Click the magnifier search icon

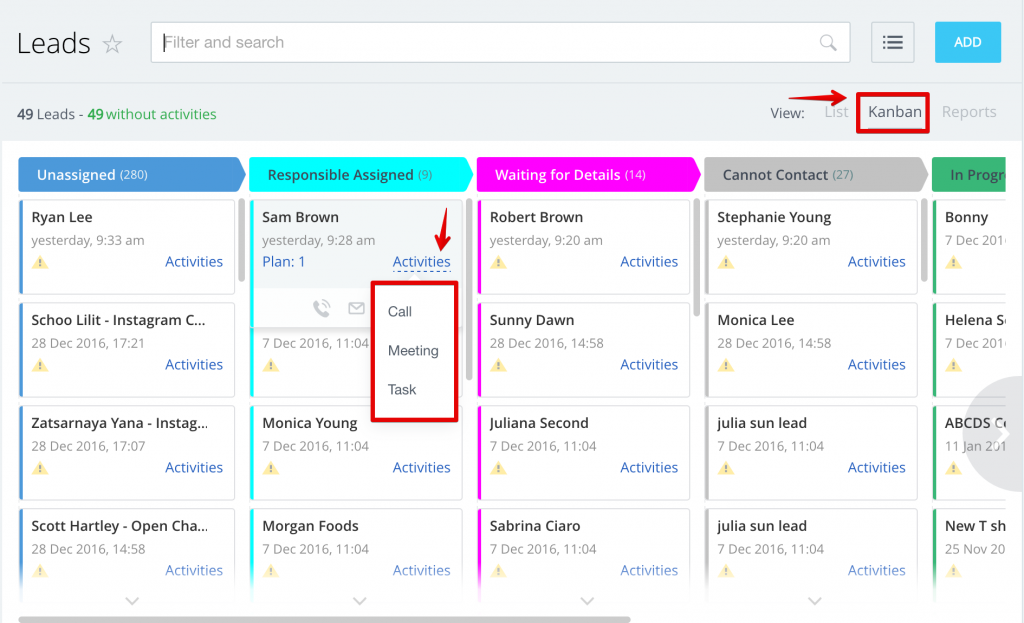[828, 42]
